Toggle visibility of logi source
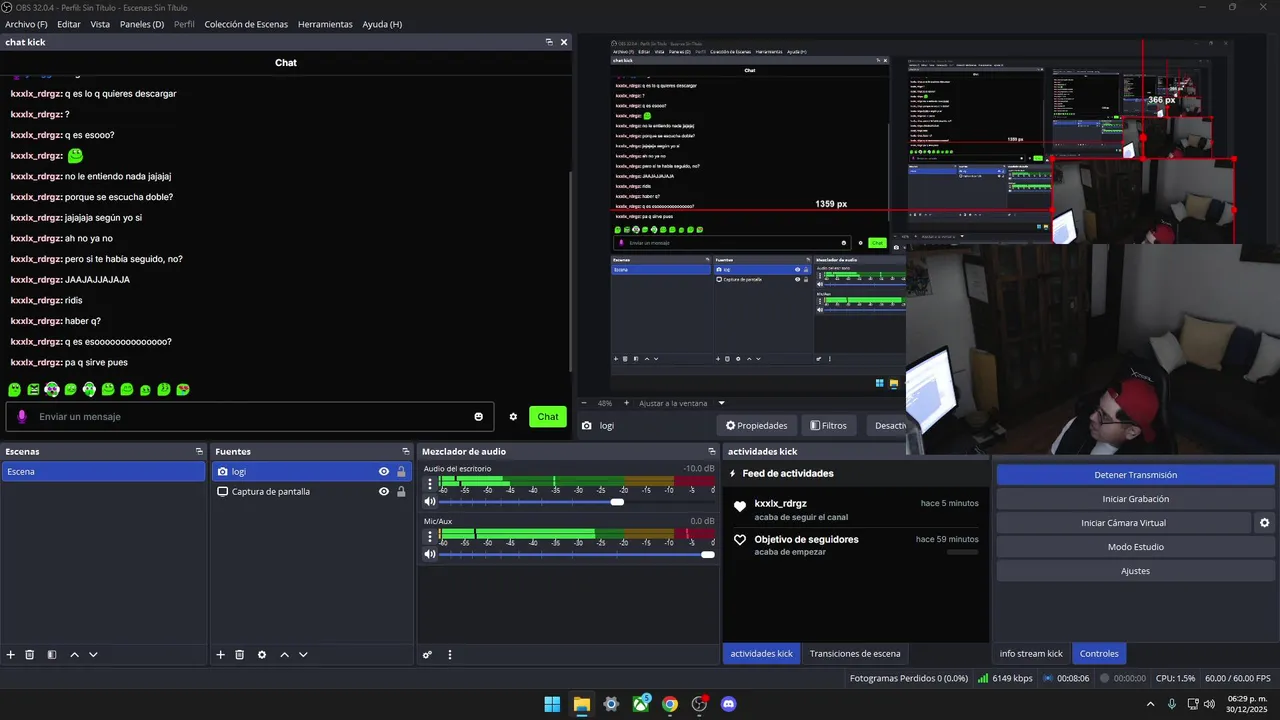The width and height of the screenshot is (1280, 720). coord(384,472)
